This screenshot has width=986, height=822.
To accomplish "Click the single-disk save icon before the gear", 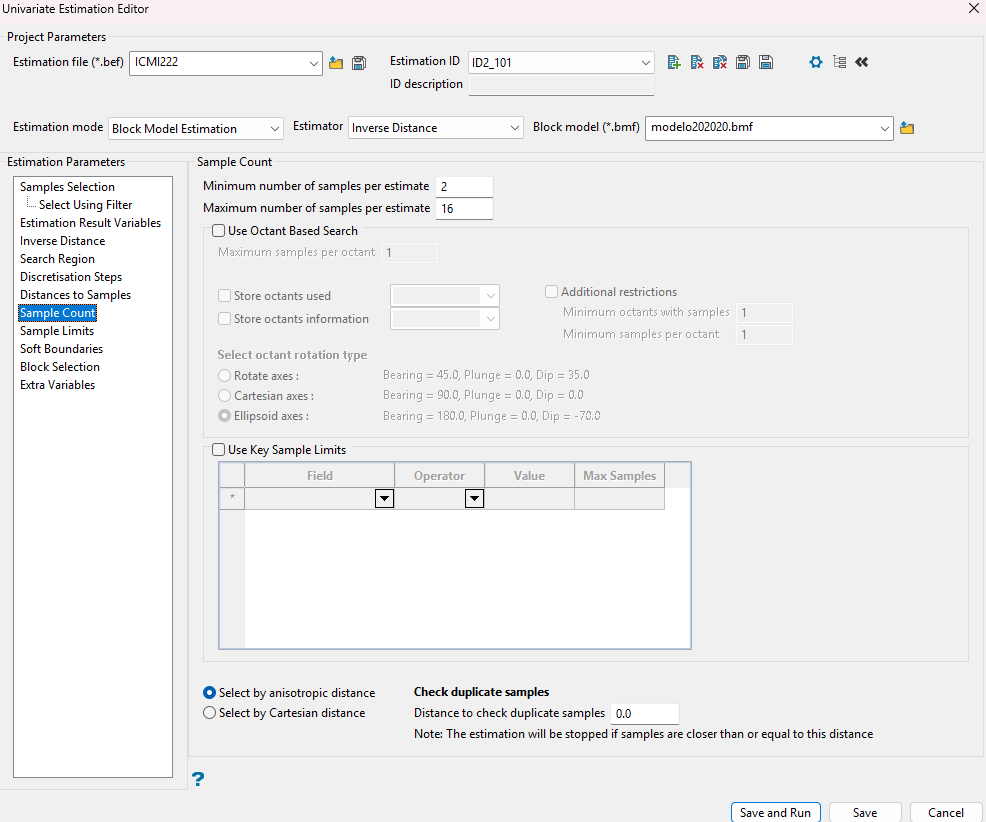I will point(766,62).
